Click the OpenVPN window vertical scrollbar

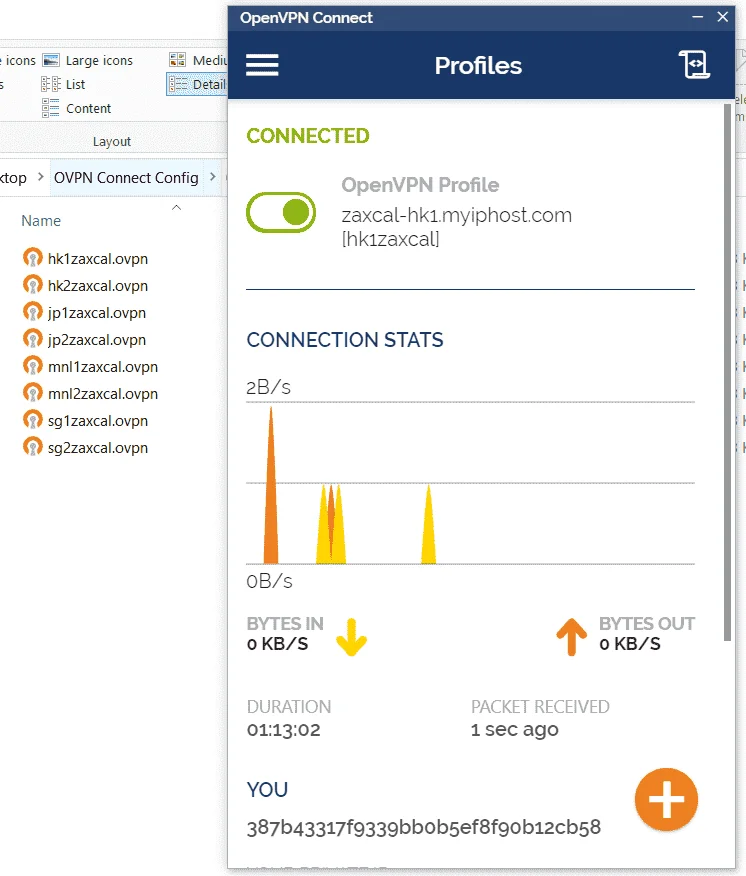click(727, 372)
